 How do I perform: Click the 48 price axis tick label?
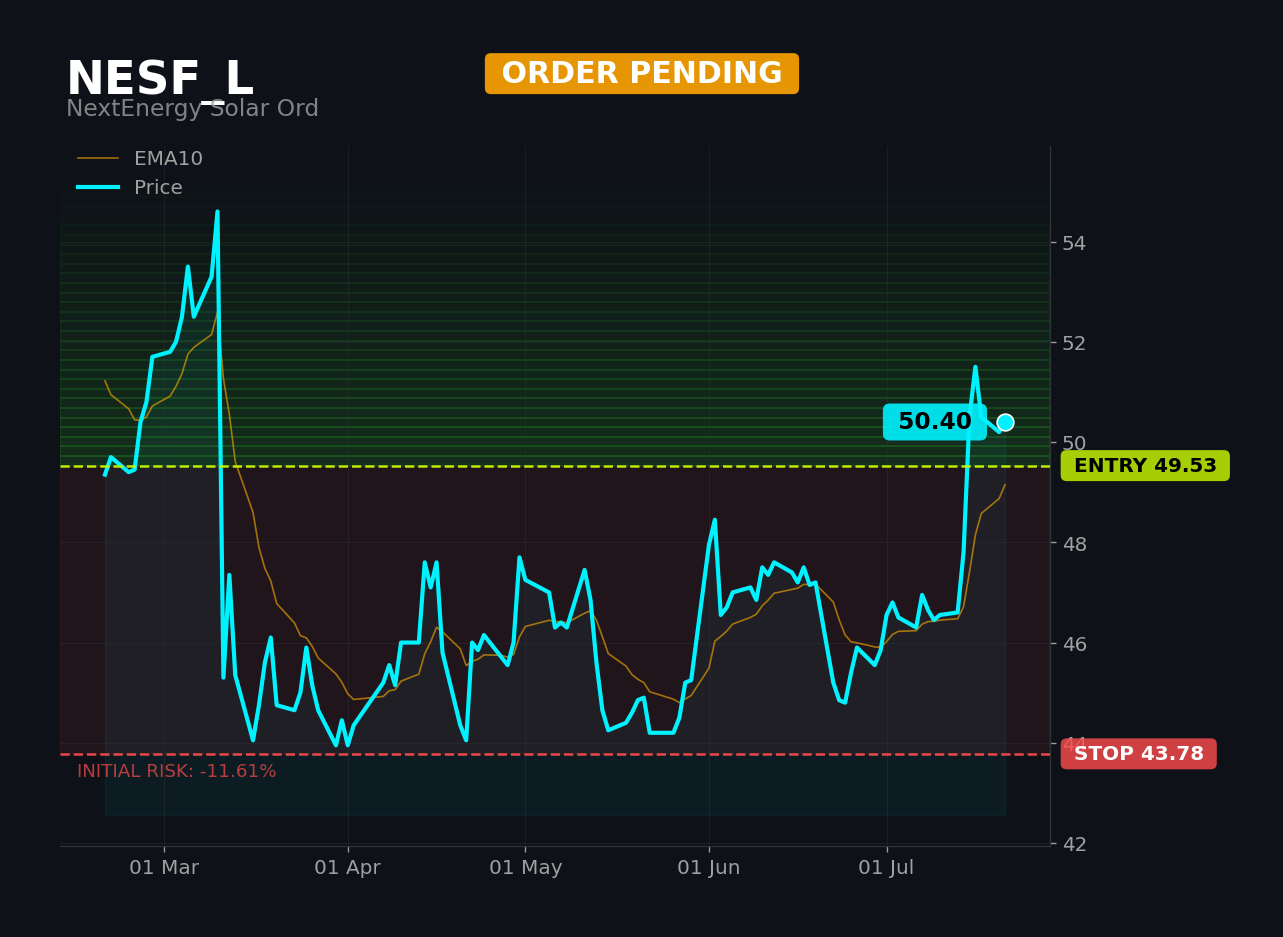click(1074, 543)
